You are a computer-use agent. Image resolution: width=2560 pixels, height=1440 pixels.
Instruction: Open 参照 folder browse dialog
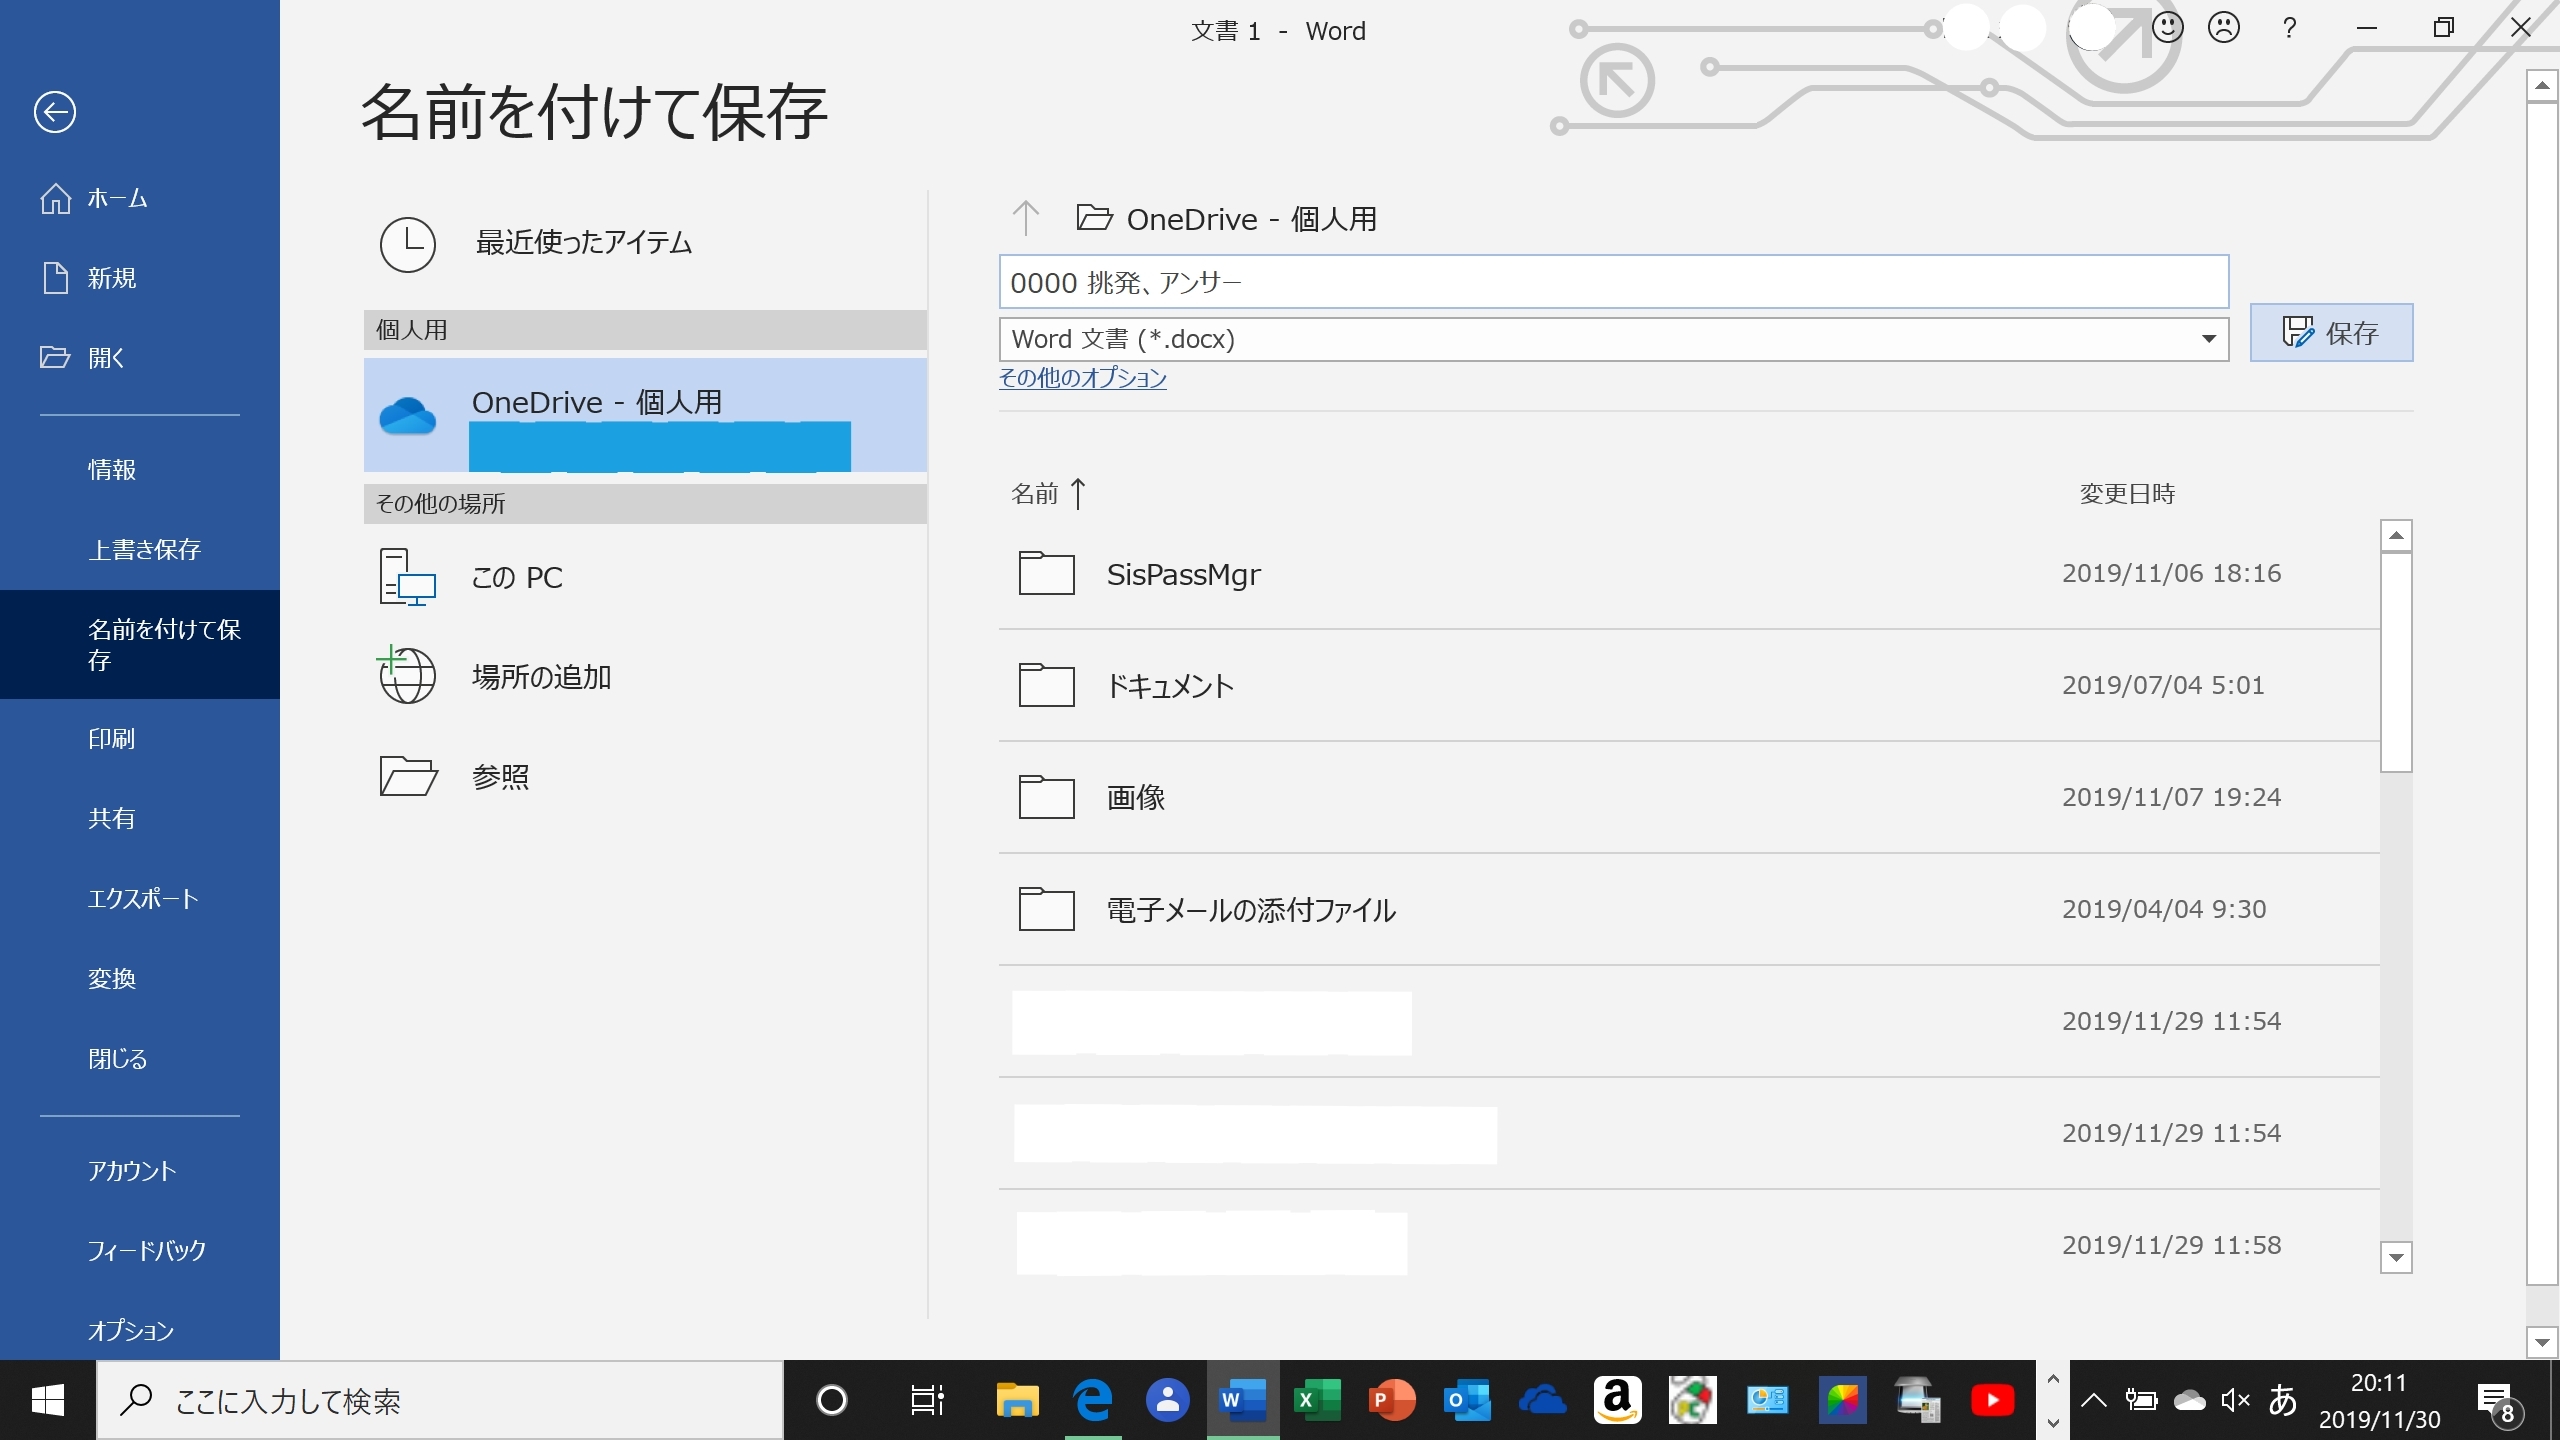[645, 777]
